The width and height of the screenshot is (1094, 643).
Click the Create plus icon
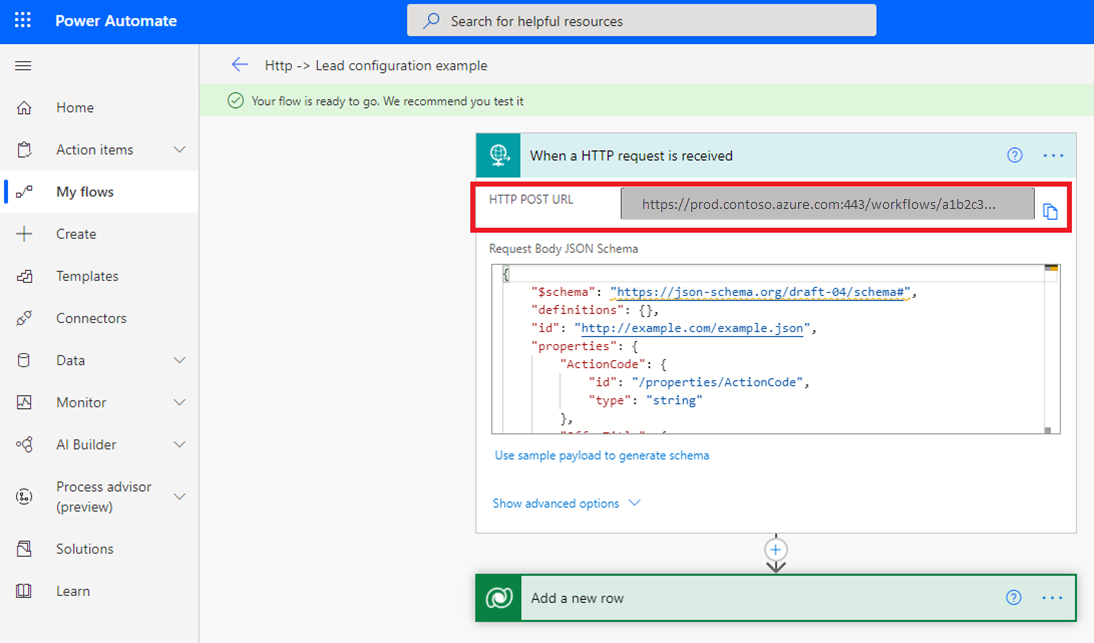(x=24, y=234)
